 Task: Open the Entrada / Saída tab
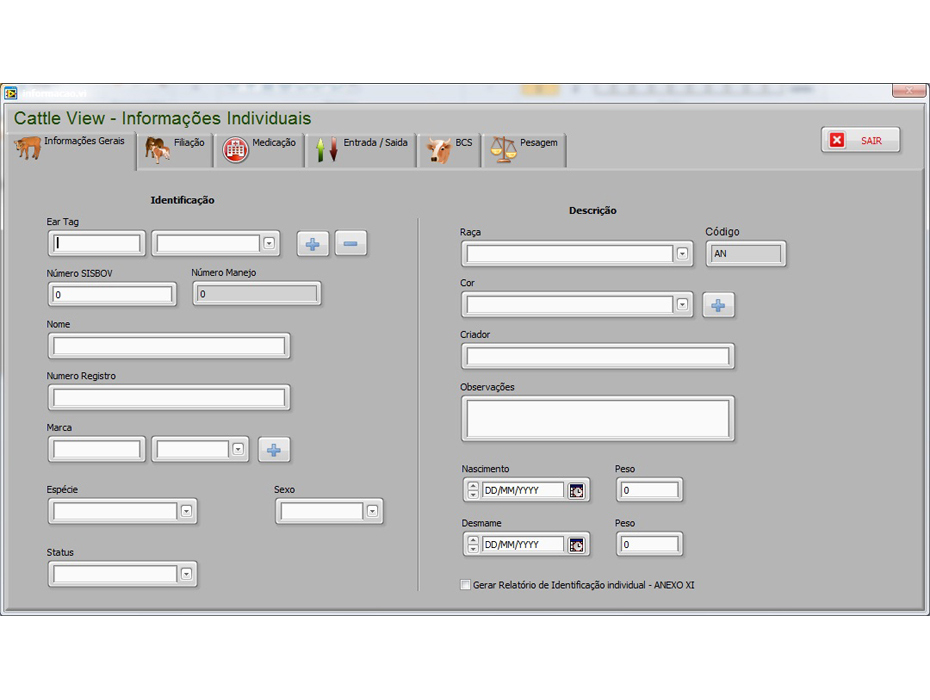point(361,149)
